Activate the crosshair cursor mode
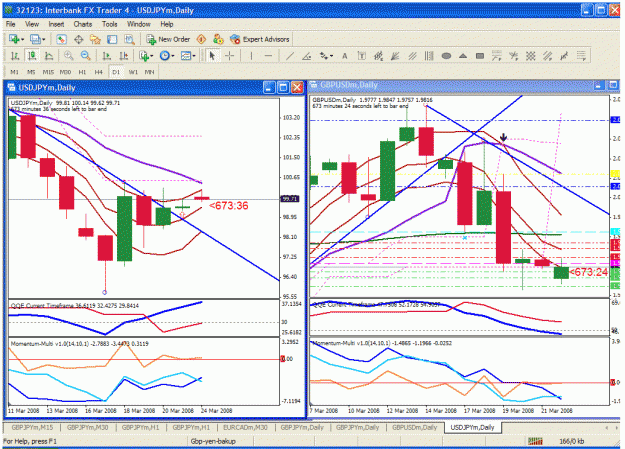Viewport: 625px width, 449px height. 230,56
